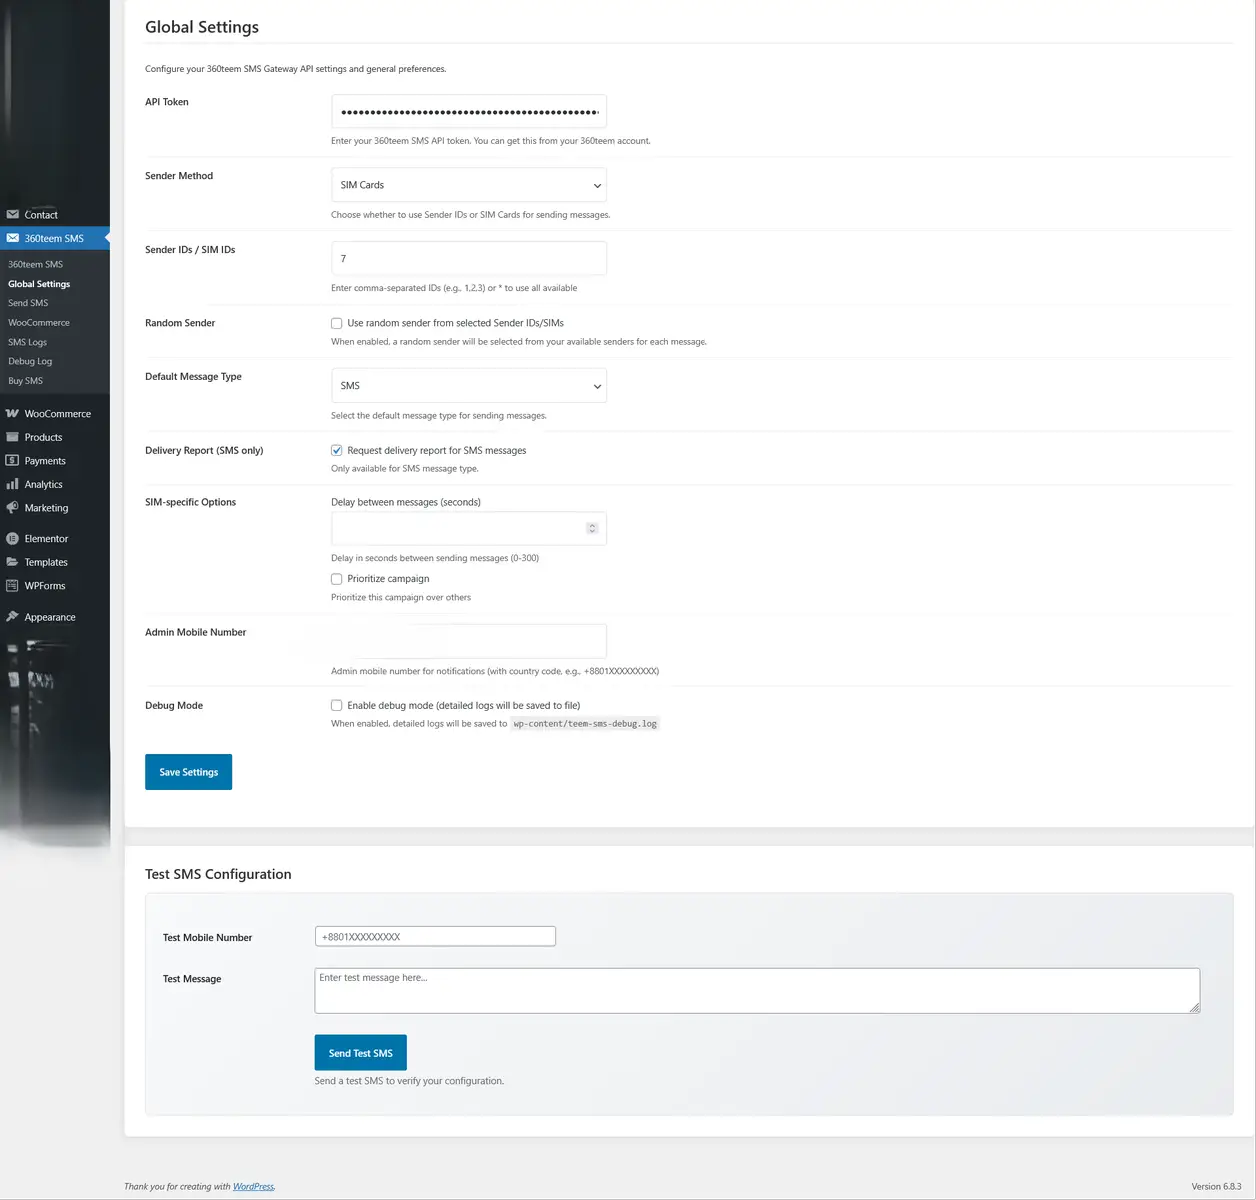
Task: Click the Elementor icon in sidebar
Action: click(x=12, y=539)
